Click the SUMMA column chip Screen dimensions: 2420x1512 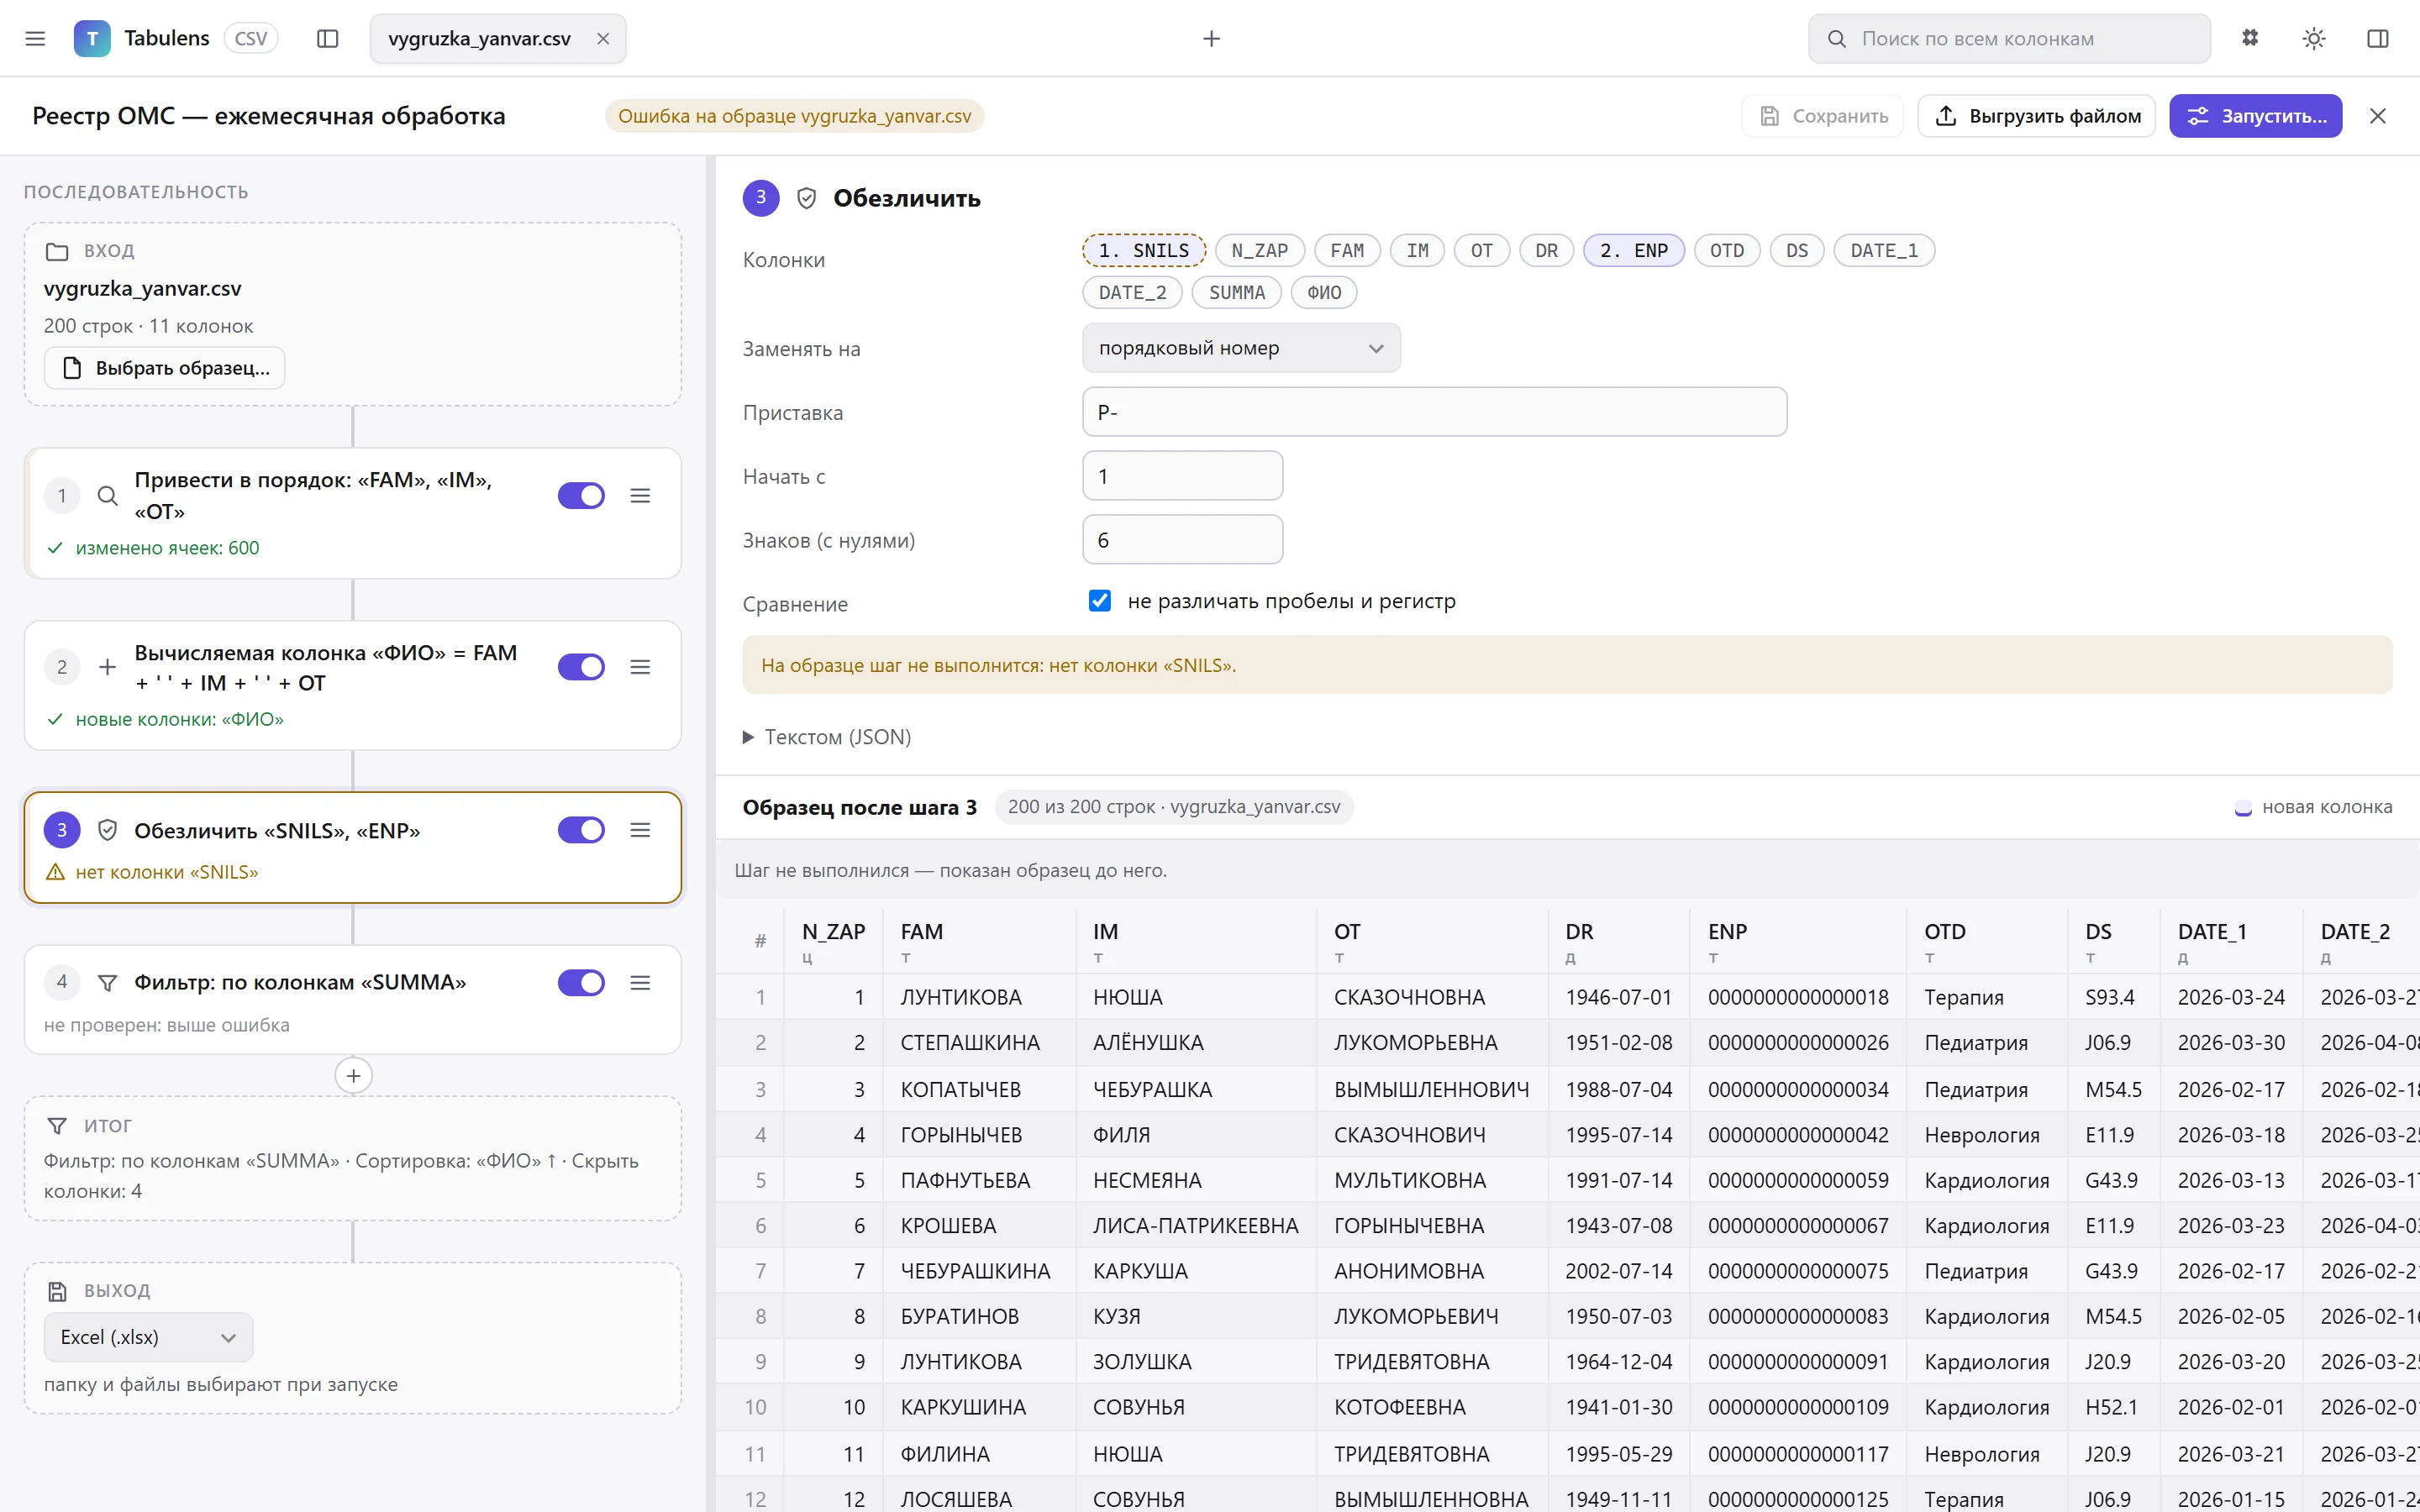click(x=1236, y=293)
